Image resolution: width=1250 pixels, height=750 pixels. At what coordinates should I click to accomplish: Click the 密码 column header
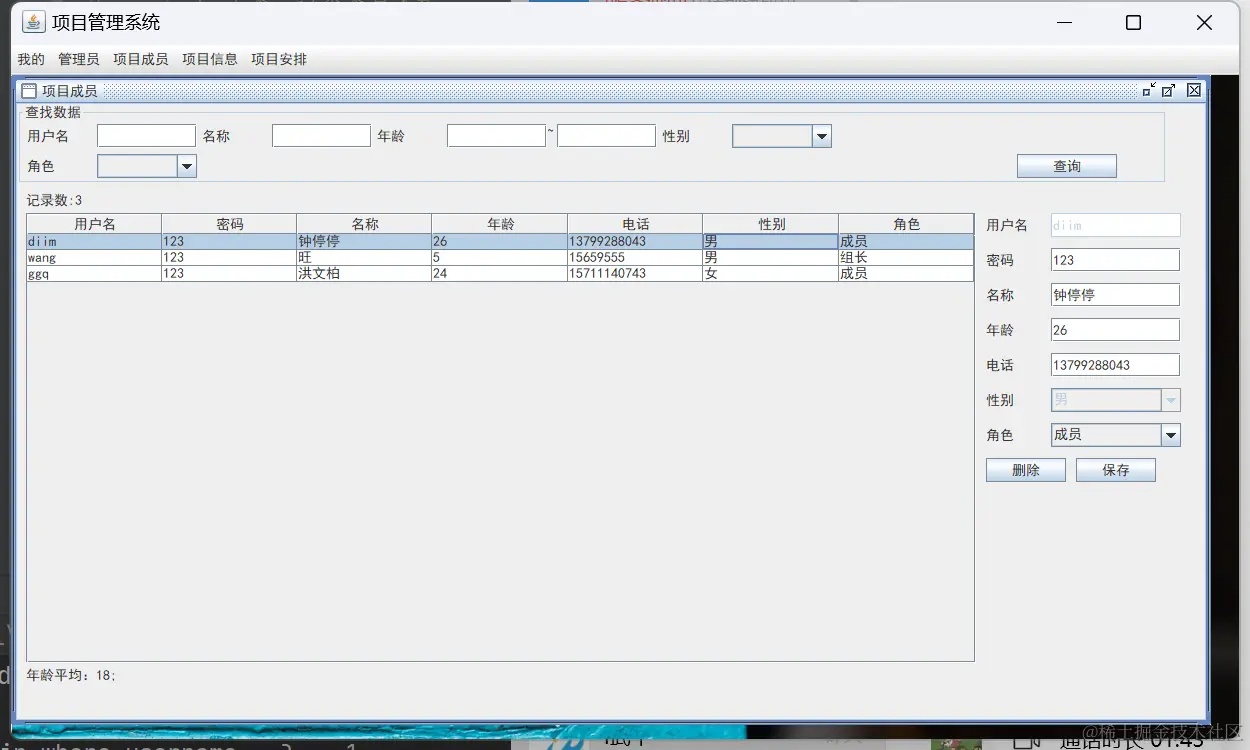(x=229, y=224)
